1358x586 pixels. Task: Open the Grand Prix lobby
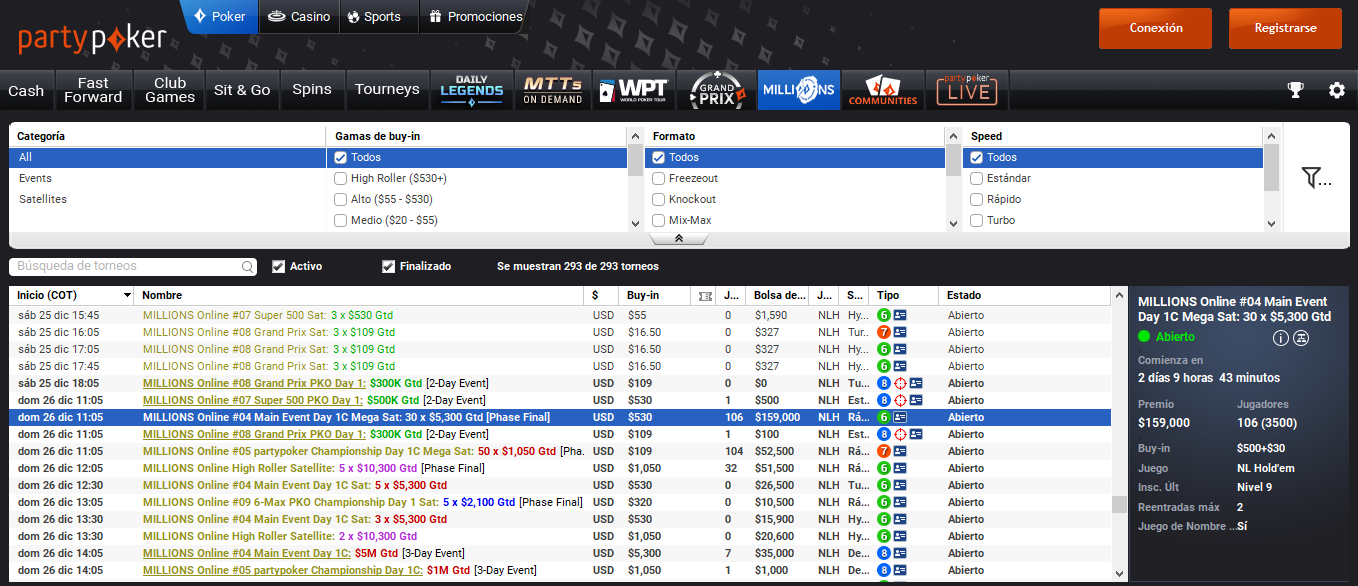pyautogui.click(x=716, y=90)
